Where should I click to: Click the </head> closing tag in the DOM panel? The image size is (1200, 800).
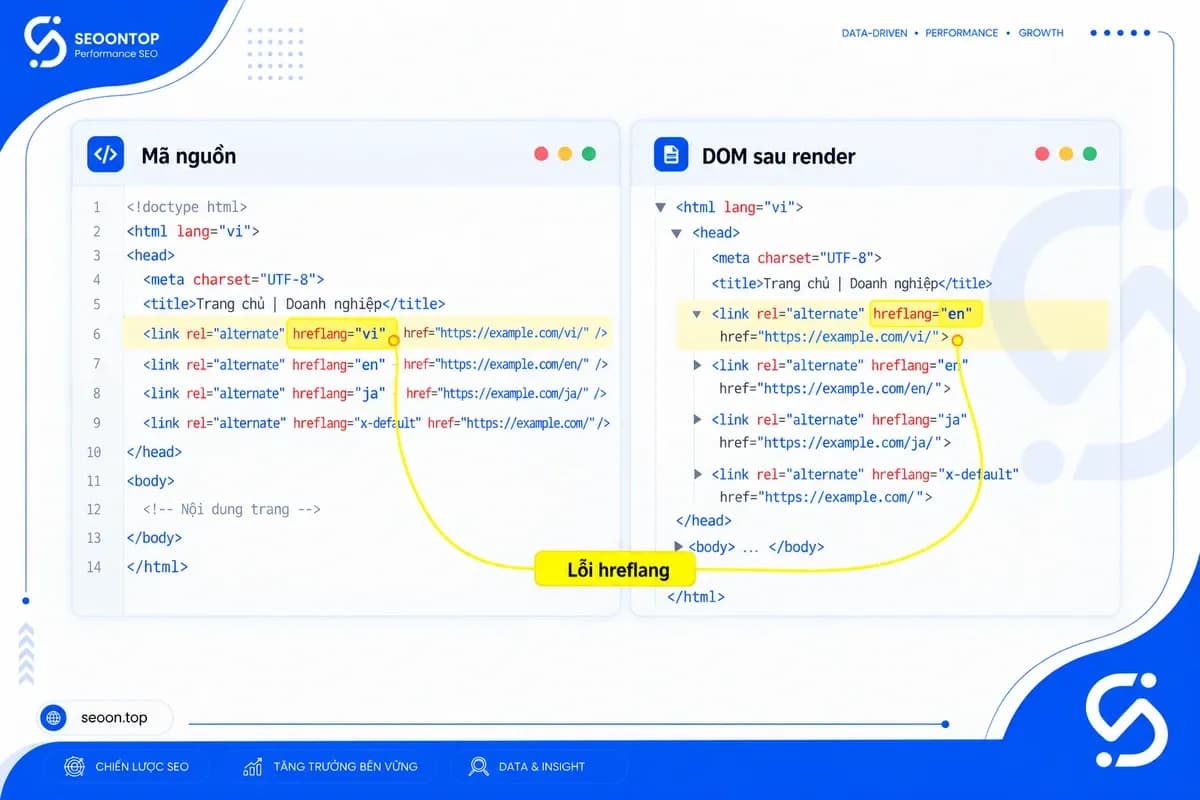(704, 521)
